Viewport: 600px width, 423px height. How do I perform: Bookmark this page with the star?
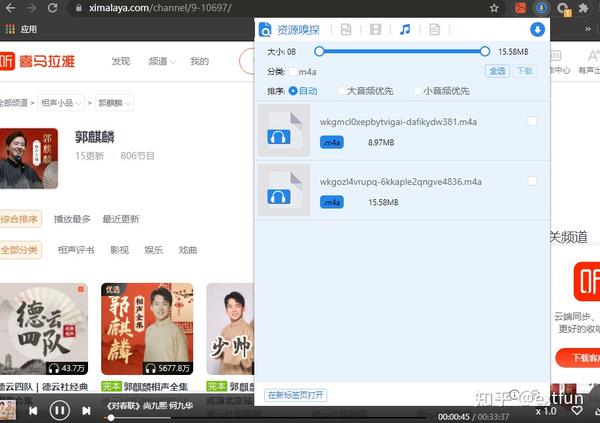[x=494, y=8]
